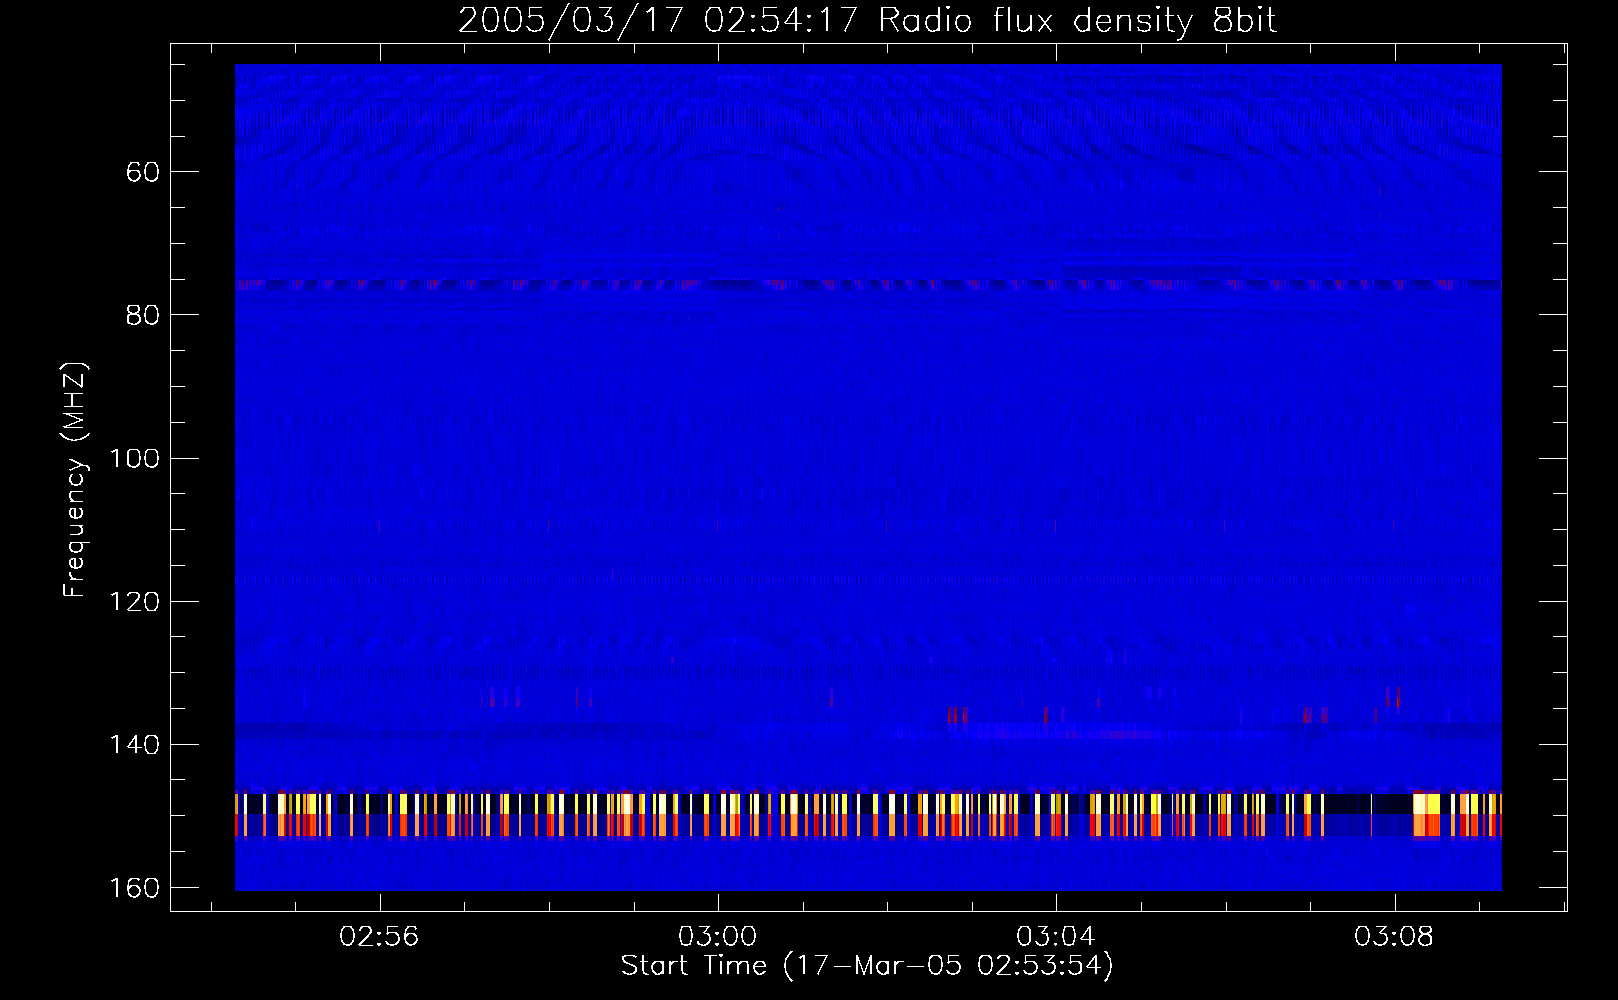Image resolution: width=1618 pixels, height=1000 pixels.
Task: Click the bright yellow-white burst near 03:08
Action: point(1427,814)
